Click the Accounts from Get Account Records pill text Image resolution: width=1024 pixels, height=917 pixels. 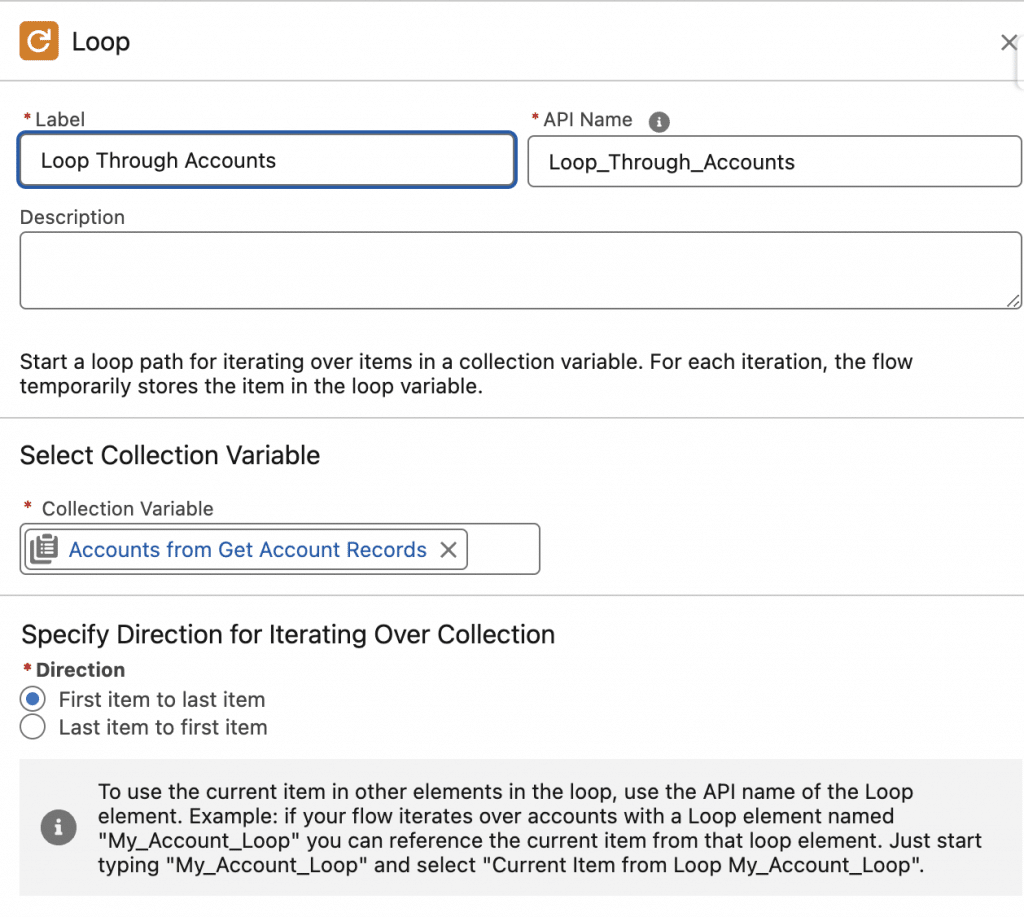point(247,550)
